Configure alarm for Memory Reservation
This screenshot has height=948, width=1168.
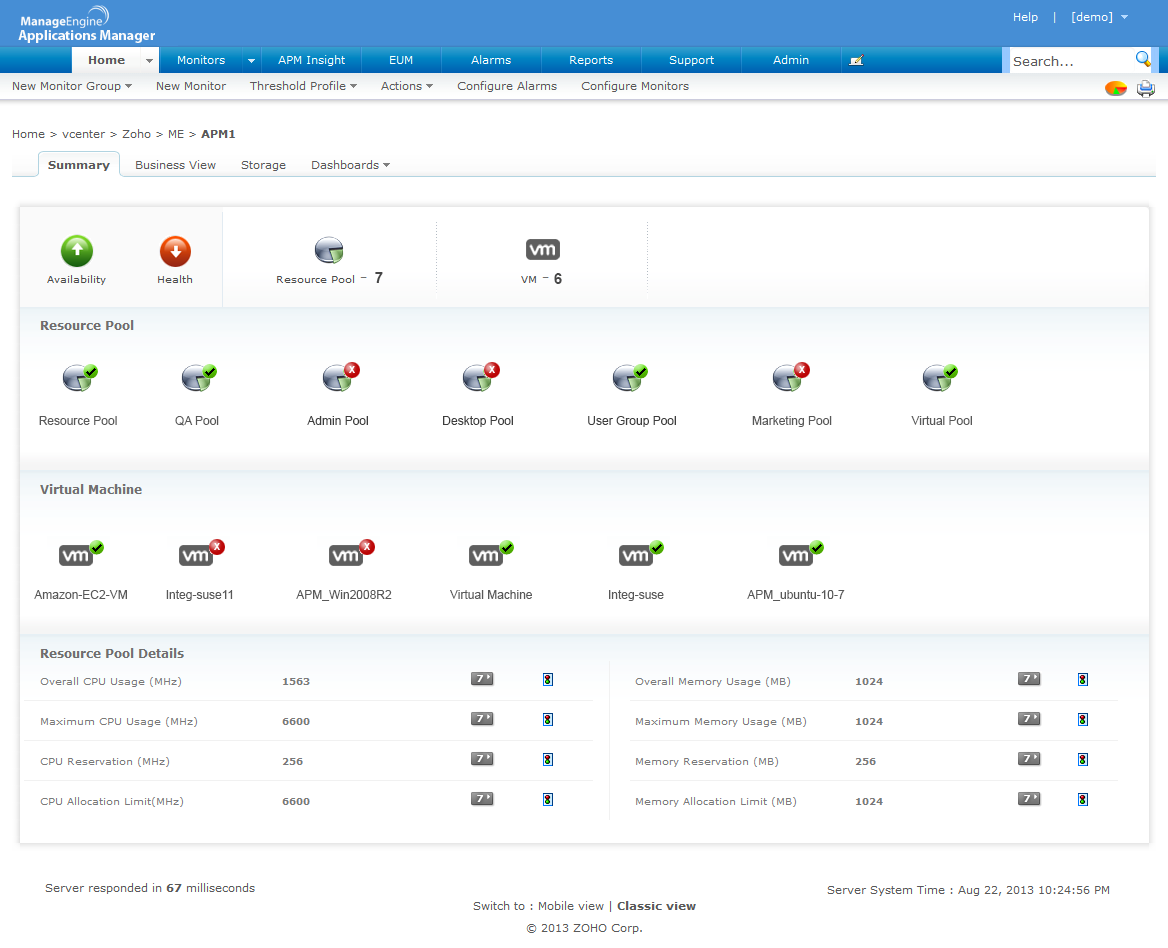[1082, 760]
